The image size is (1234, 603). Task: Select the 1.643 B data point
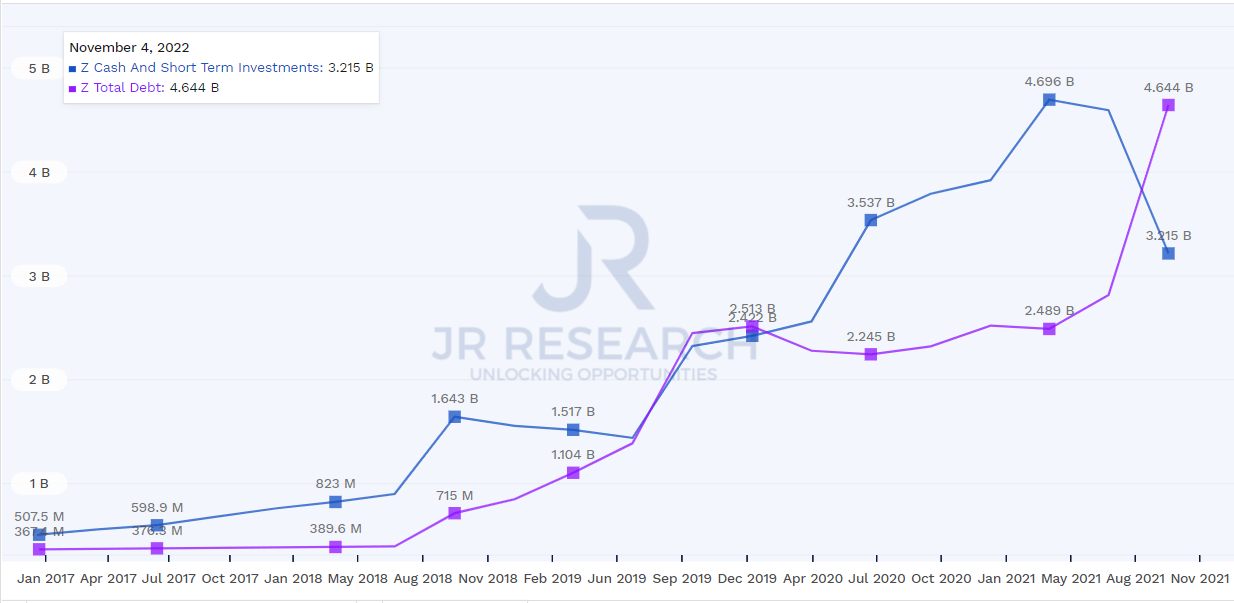click(455, 417)
